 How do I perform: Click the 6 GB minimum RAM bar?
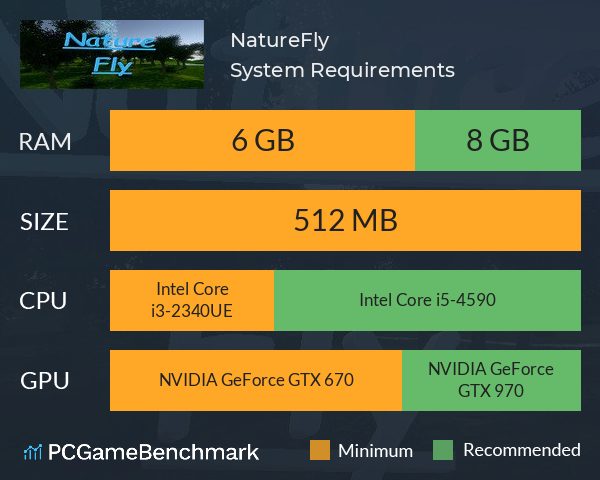coord(262,140)
